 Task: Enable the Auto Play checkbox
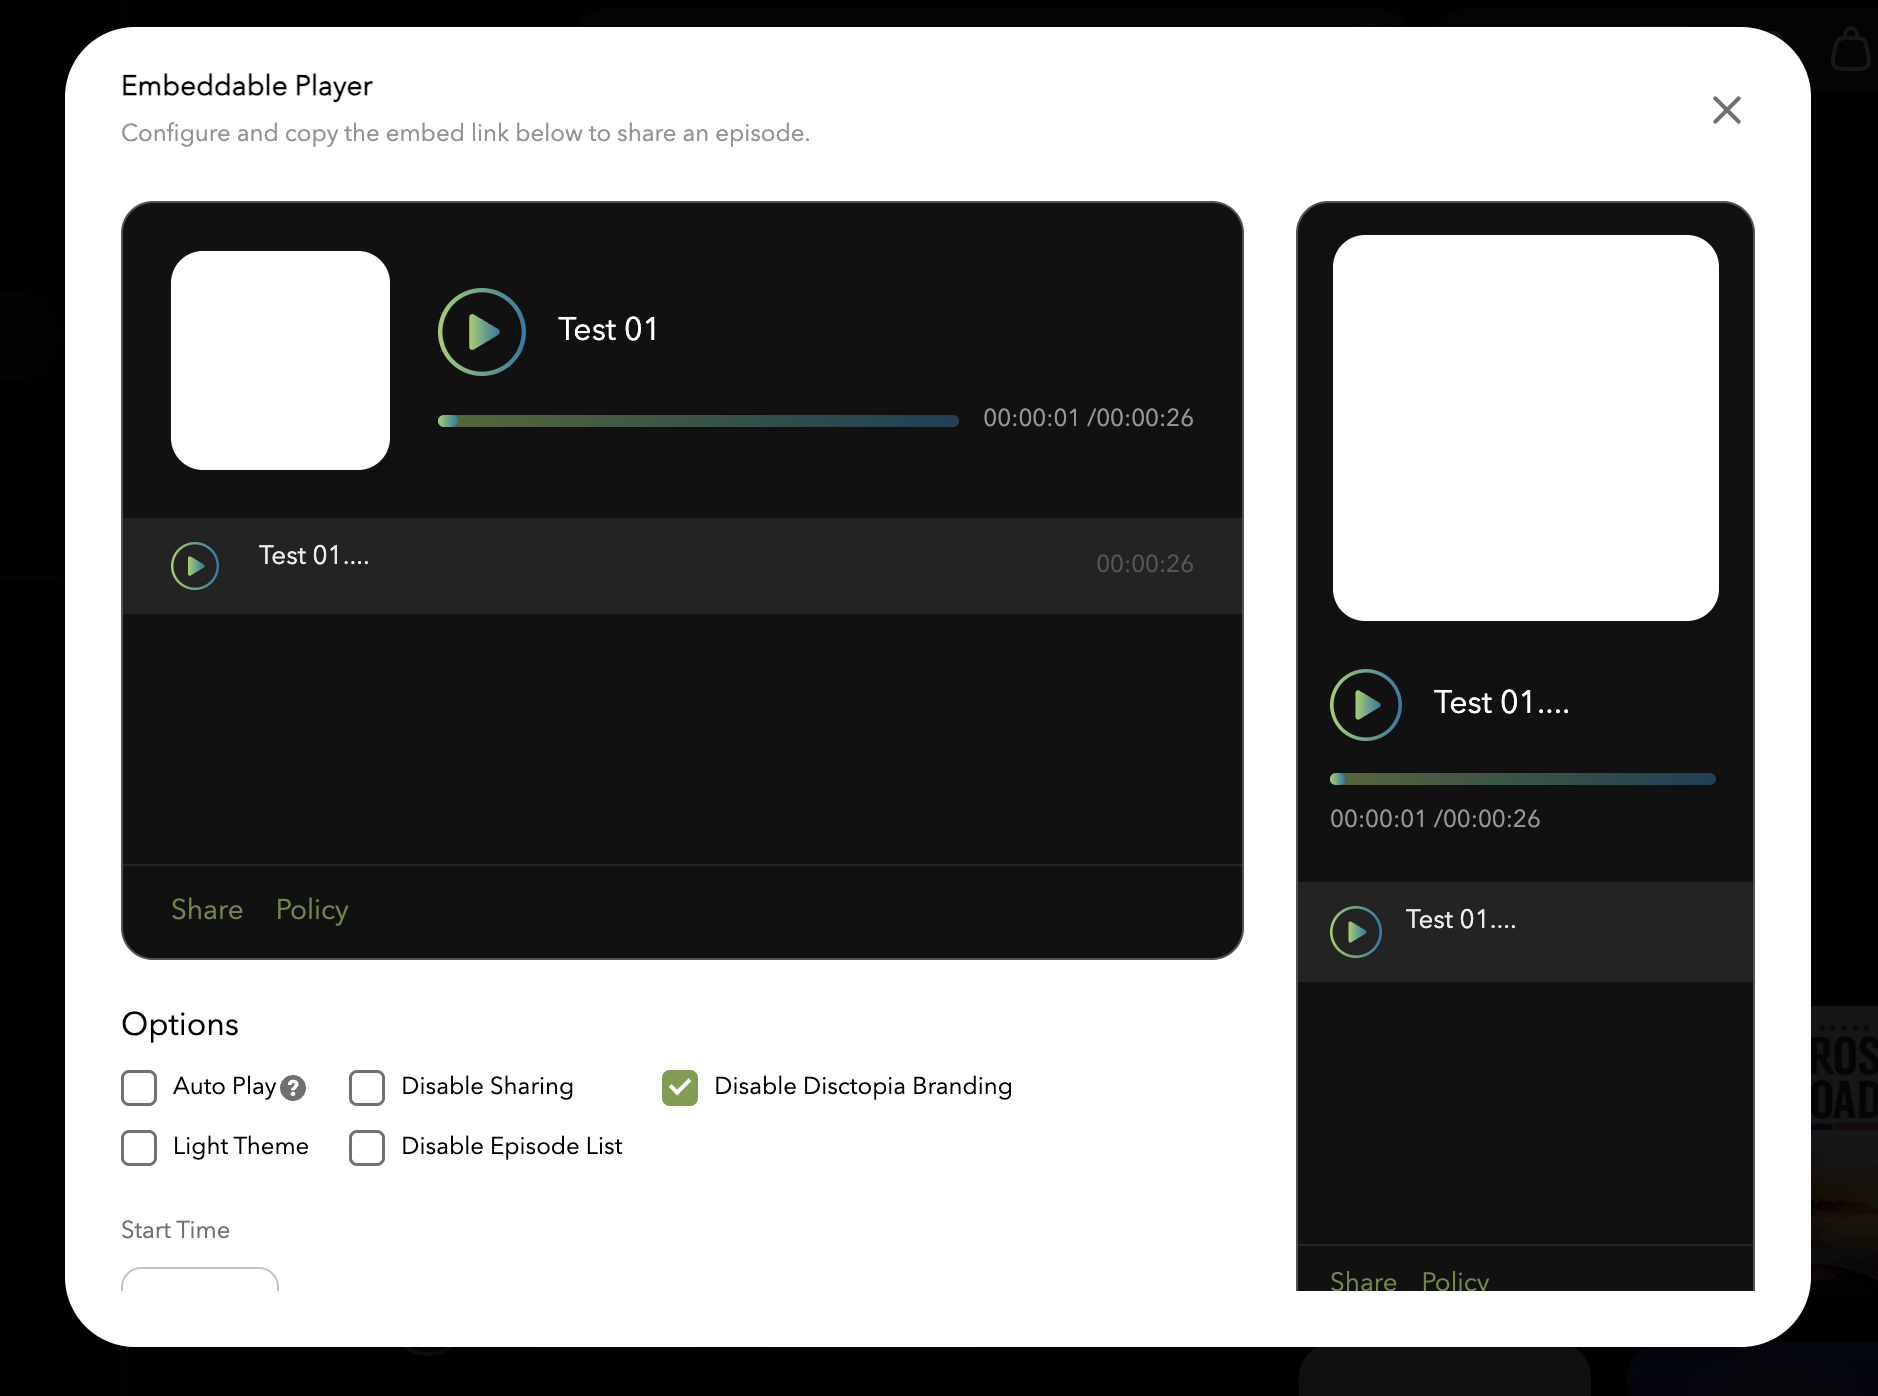pos(139,1088)
